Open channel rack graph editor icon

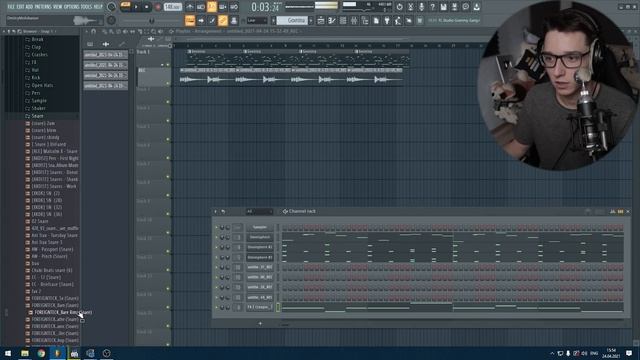(613, 211)
